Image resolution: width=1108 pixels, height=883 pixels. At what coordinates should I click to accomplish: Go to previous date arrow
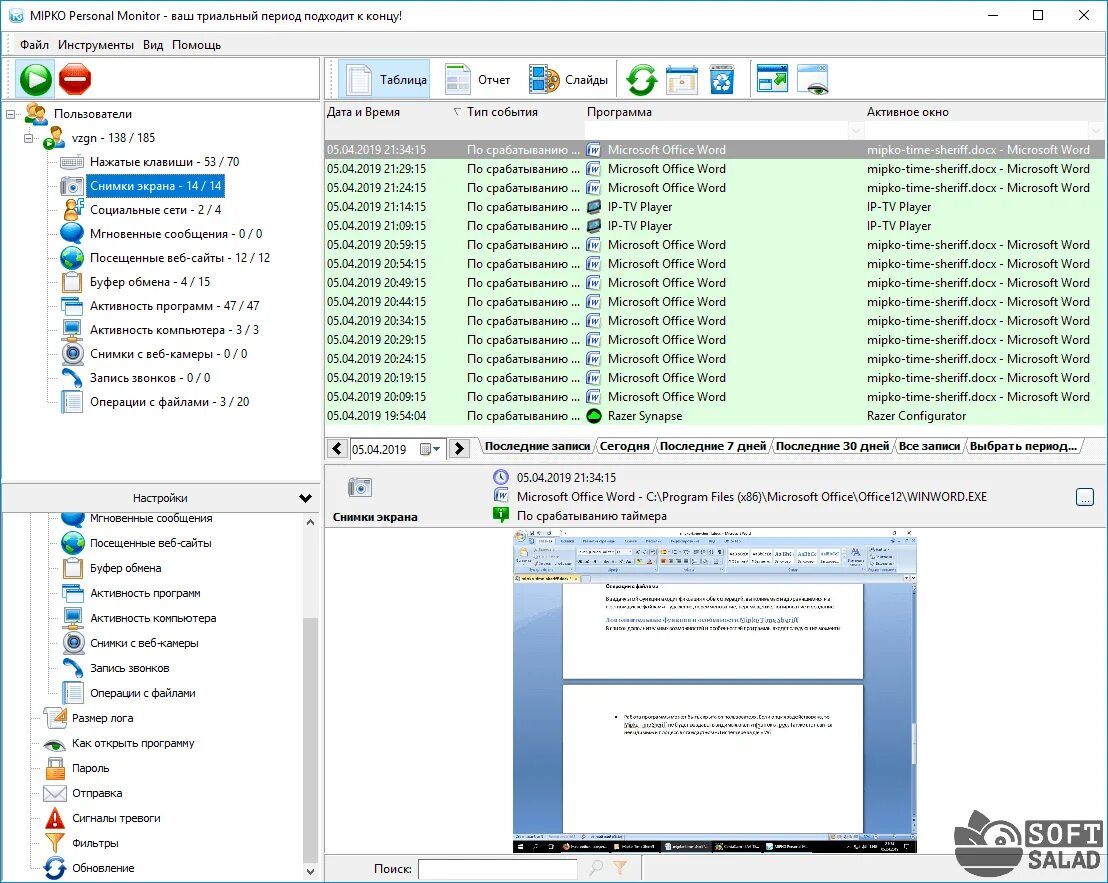[x=337, y=449]
